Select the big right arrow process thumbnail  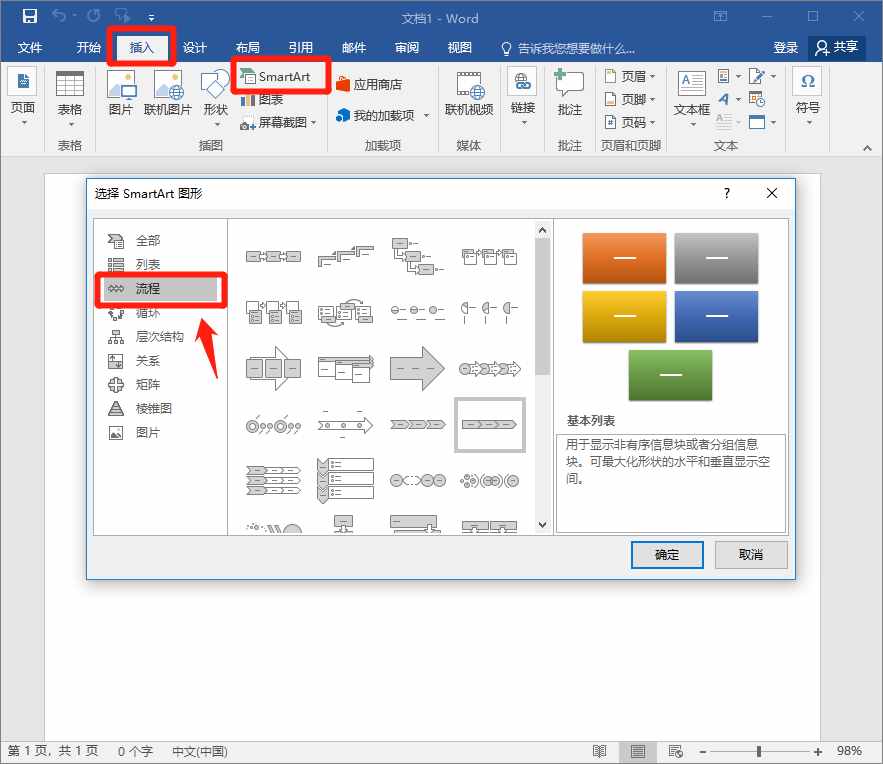pos(417,369)
